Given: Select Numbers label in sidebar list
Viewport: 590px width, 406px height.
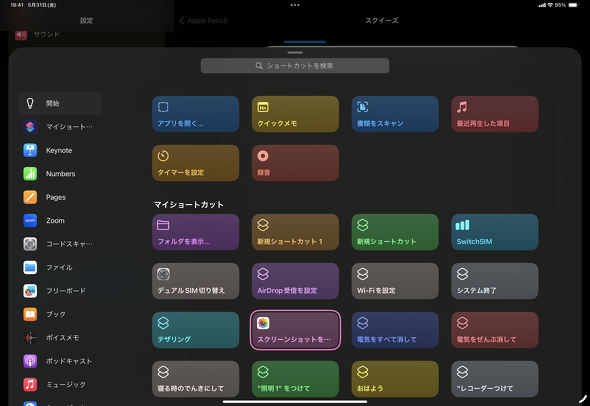Looking at the screenshot, I should (60, 174).
